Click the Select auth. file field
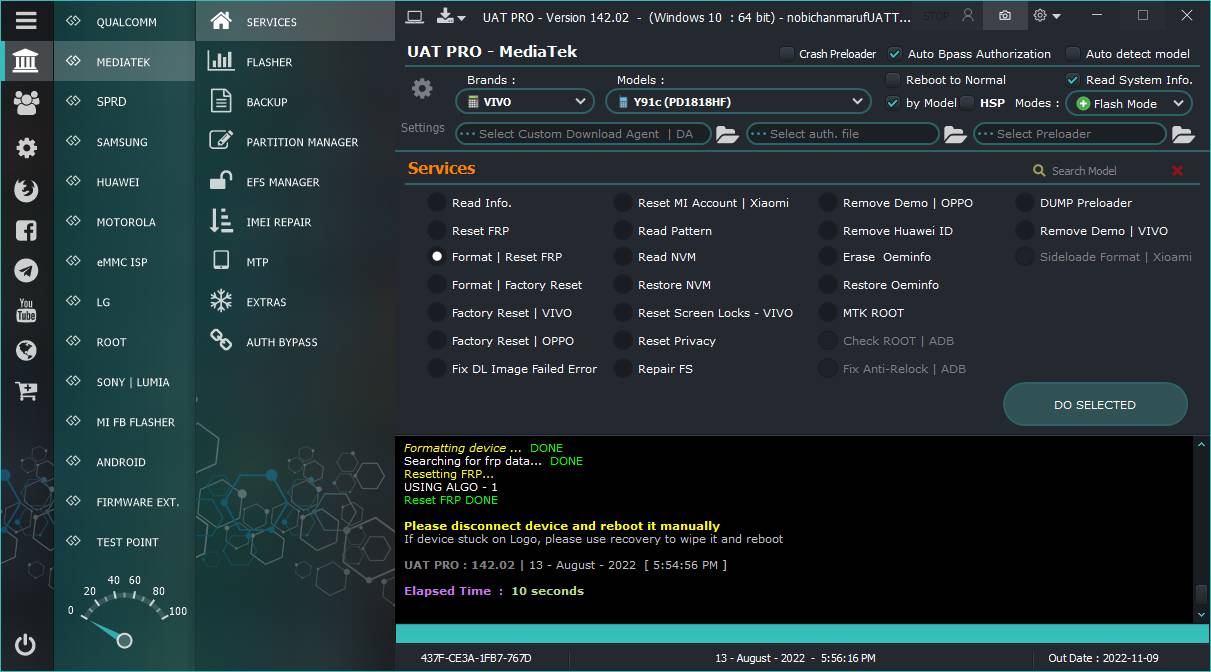The height and width of the screenshot is (672, 1211). pos(843,134)
